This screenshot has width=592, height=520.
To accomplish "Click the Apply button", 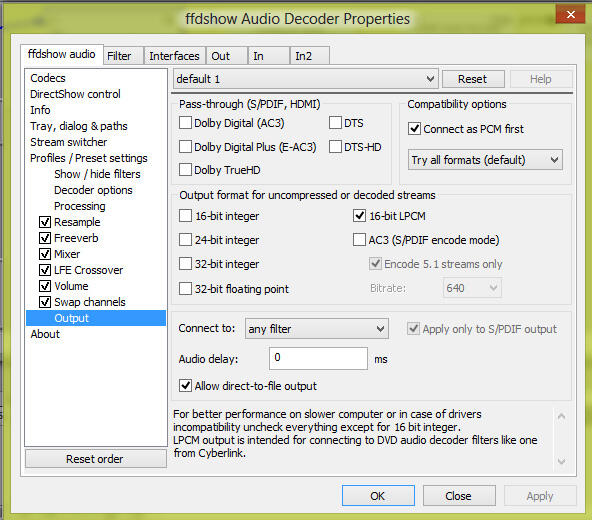I will point(540,495).
